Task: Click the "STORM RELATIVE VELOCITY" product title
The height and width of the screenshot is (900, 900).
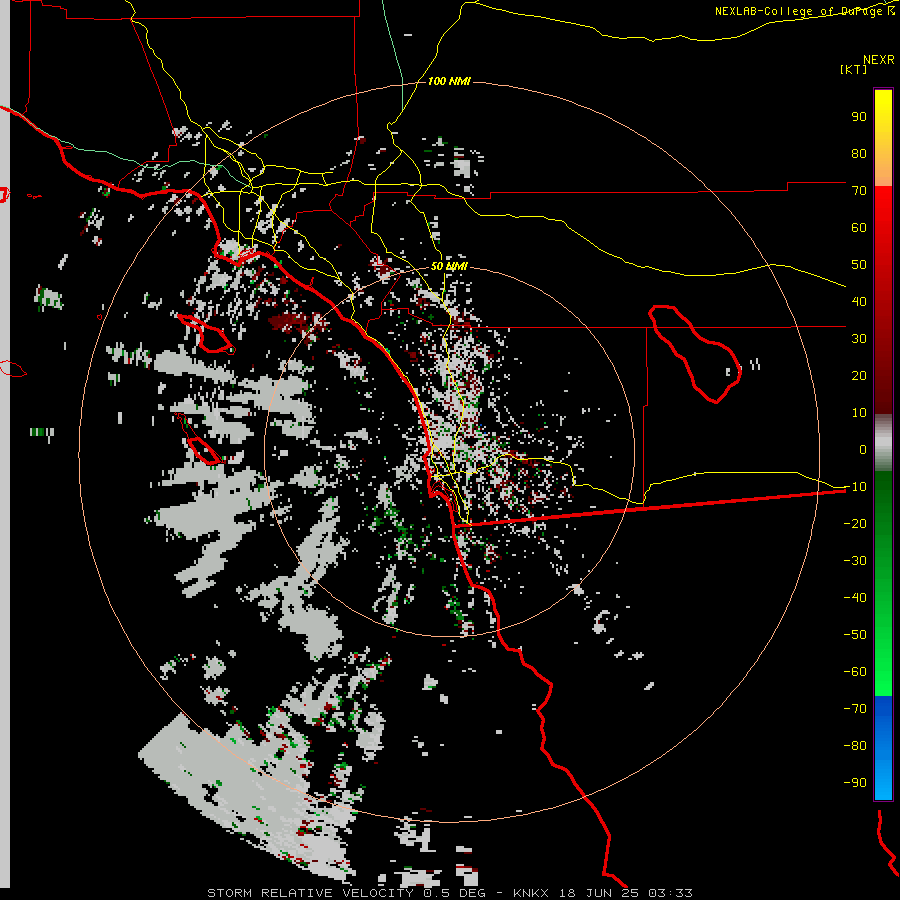Action: tap(310, 893)
